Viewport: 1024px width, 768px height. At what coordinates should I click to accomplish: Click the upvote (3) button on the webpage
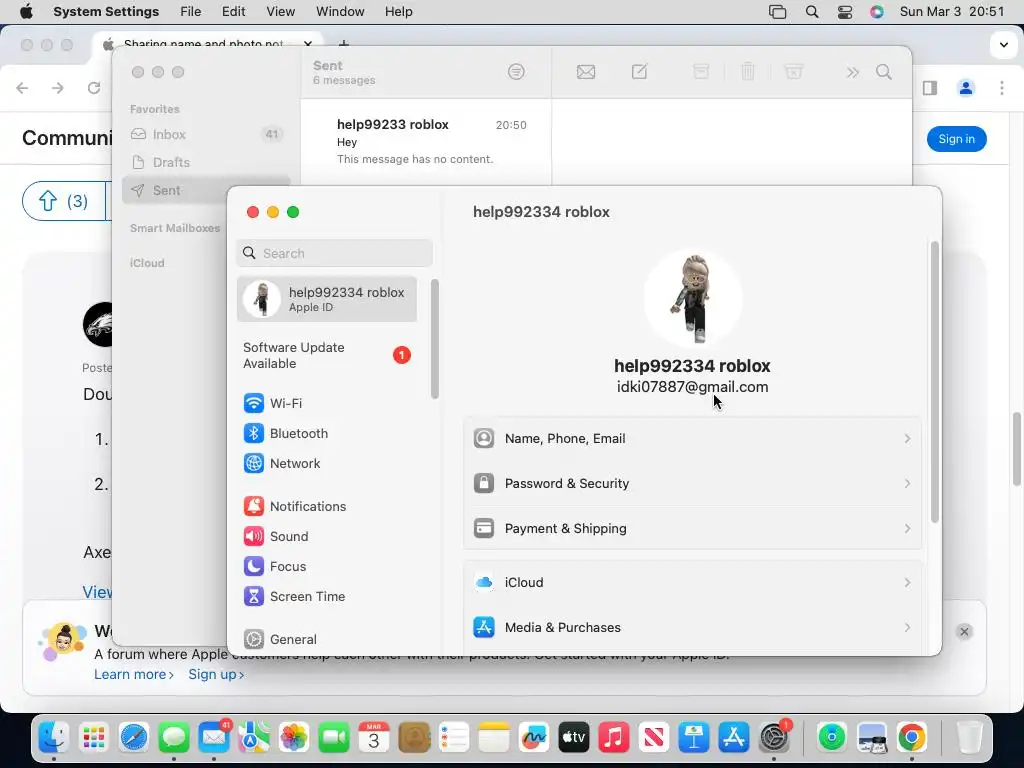point(63,200)
